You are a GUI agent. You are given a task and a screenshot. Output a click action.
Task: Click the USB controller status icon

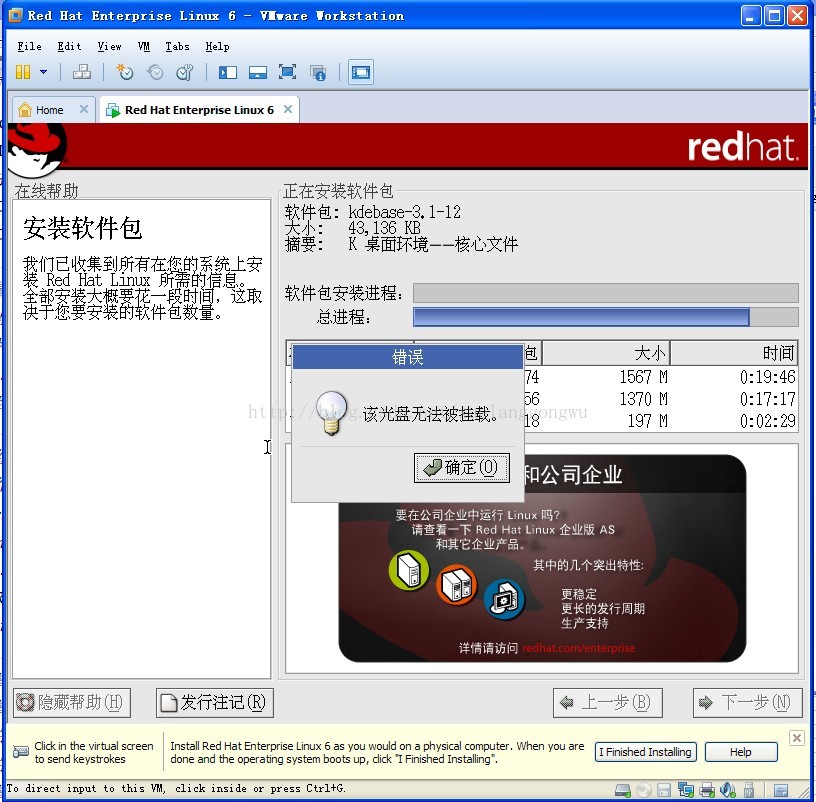coord(749,791)
